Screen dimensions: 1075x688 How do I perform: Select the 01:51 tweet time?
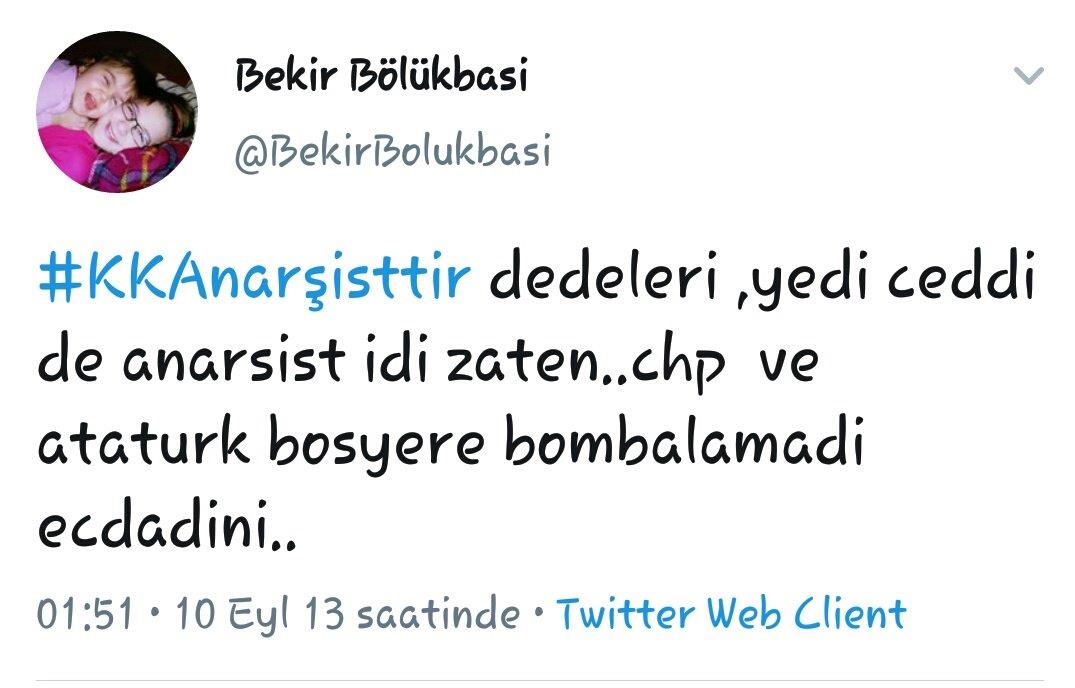point(84,613)
